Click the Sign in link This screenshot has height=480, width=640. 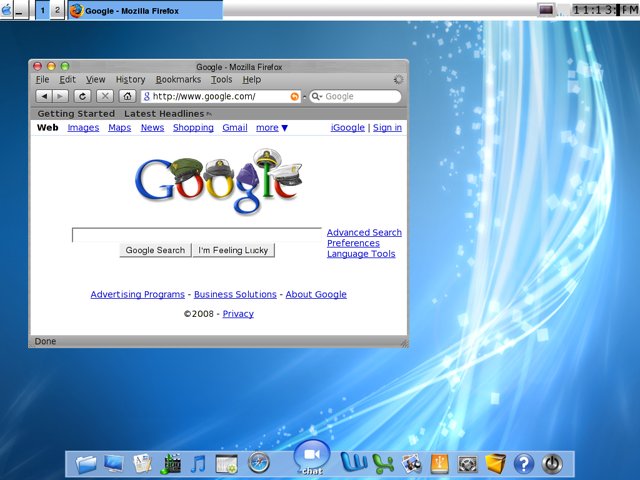(x=387, y=128)
